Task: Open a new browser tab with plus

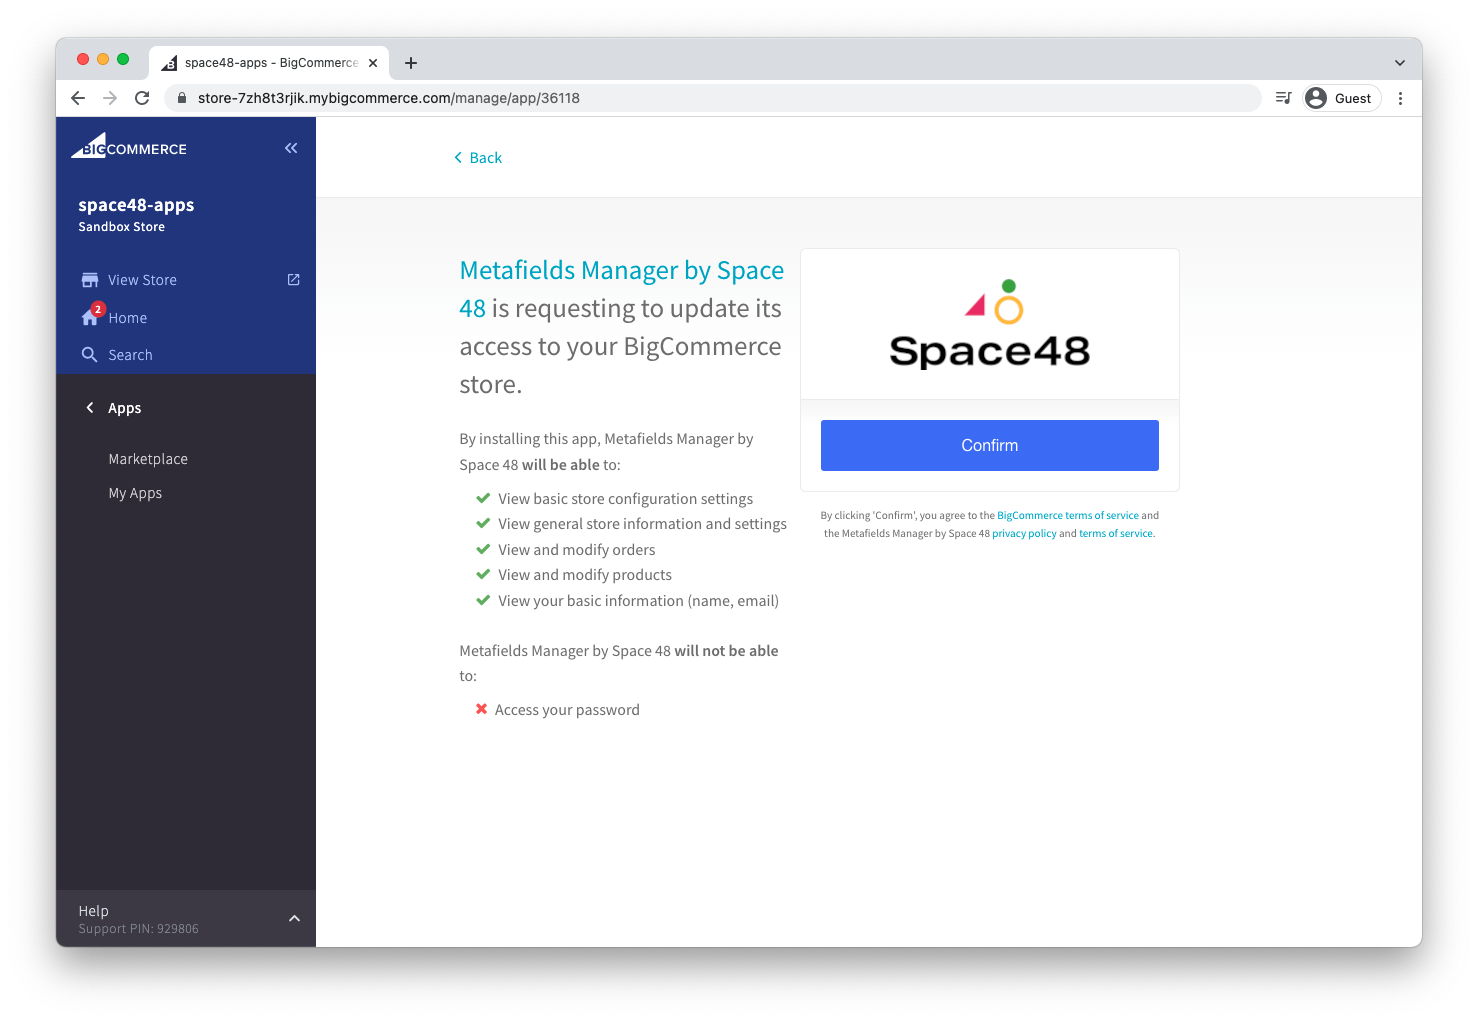Action: (x=411, y=63)
